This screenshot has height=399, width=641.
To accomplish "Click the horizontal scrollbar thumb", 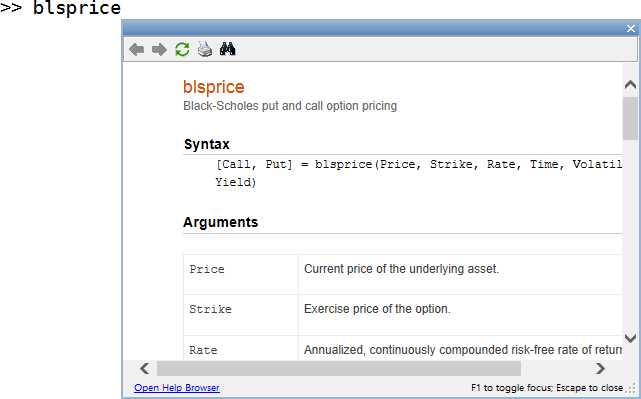I will point(339,368).
